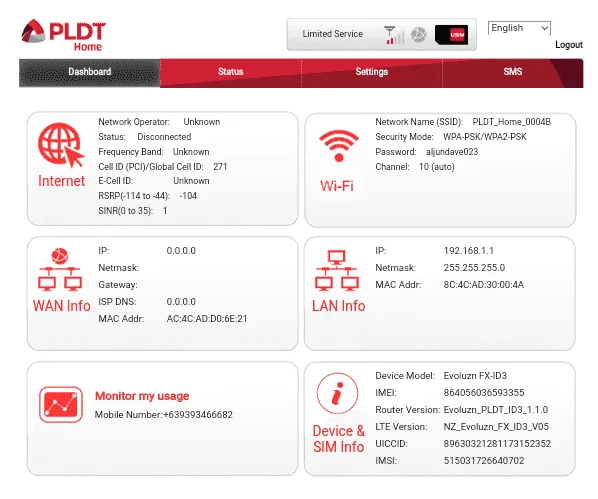Click the mobile number +639393466682
598x499 pixels.
(198, 415)
